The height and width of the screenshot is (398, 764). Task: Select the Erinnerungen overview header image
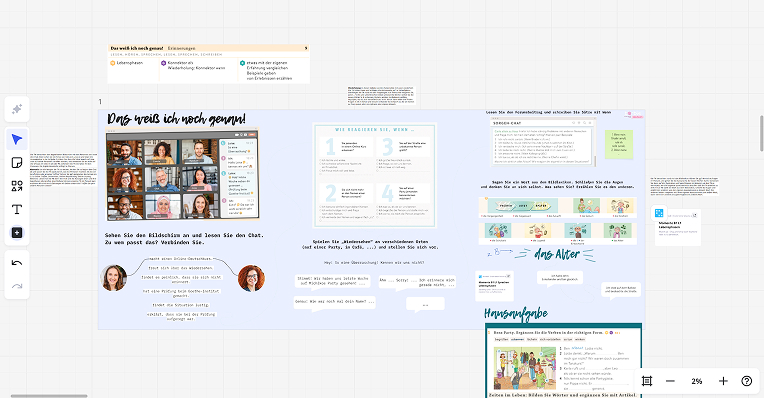pos(209,64)
